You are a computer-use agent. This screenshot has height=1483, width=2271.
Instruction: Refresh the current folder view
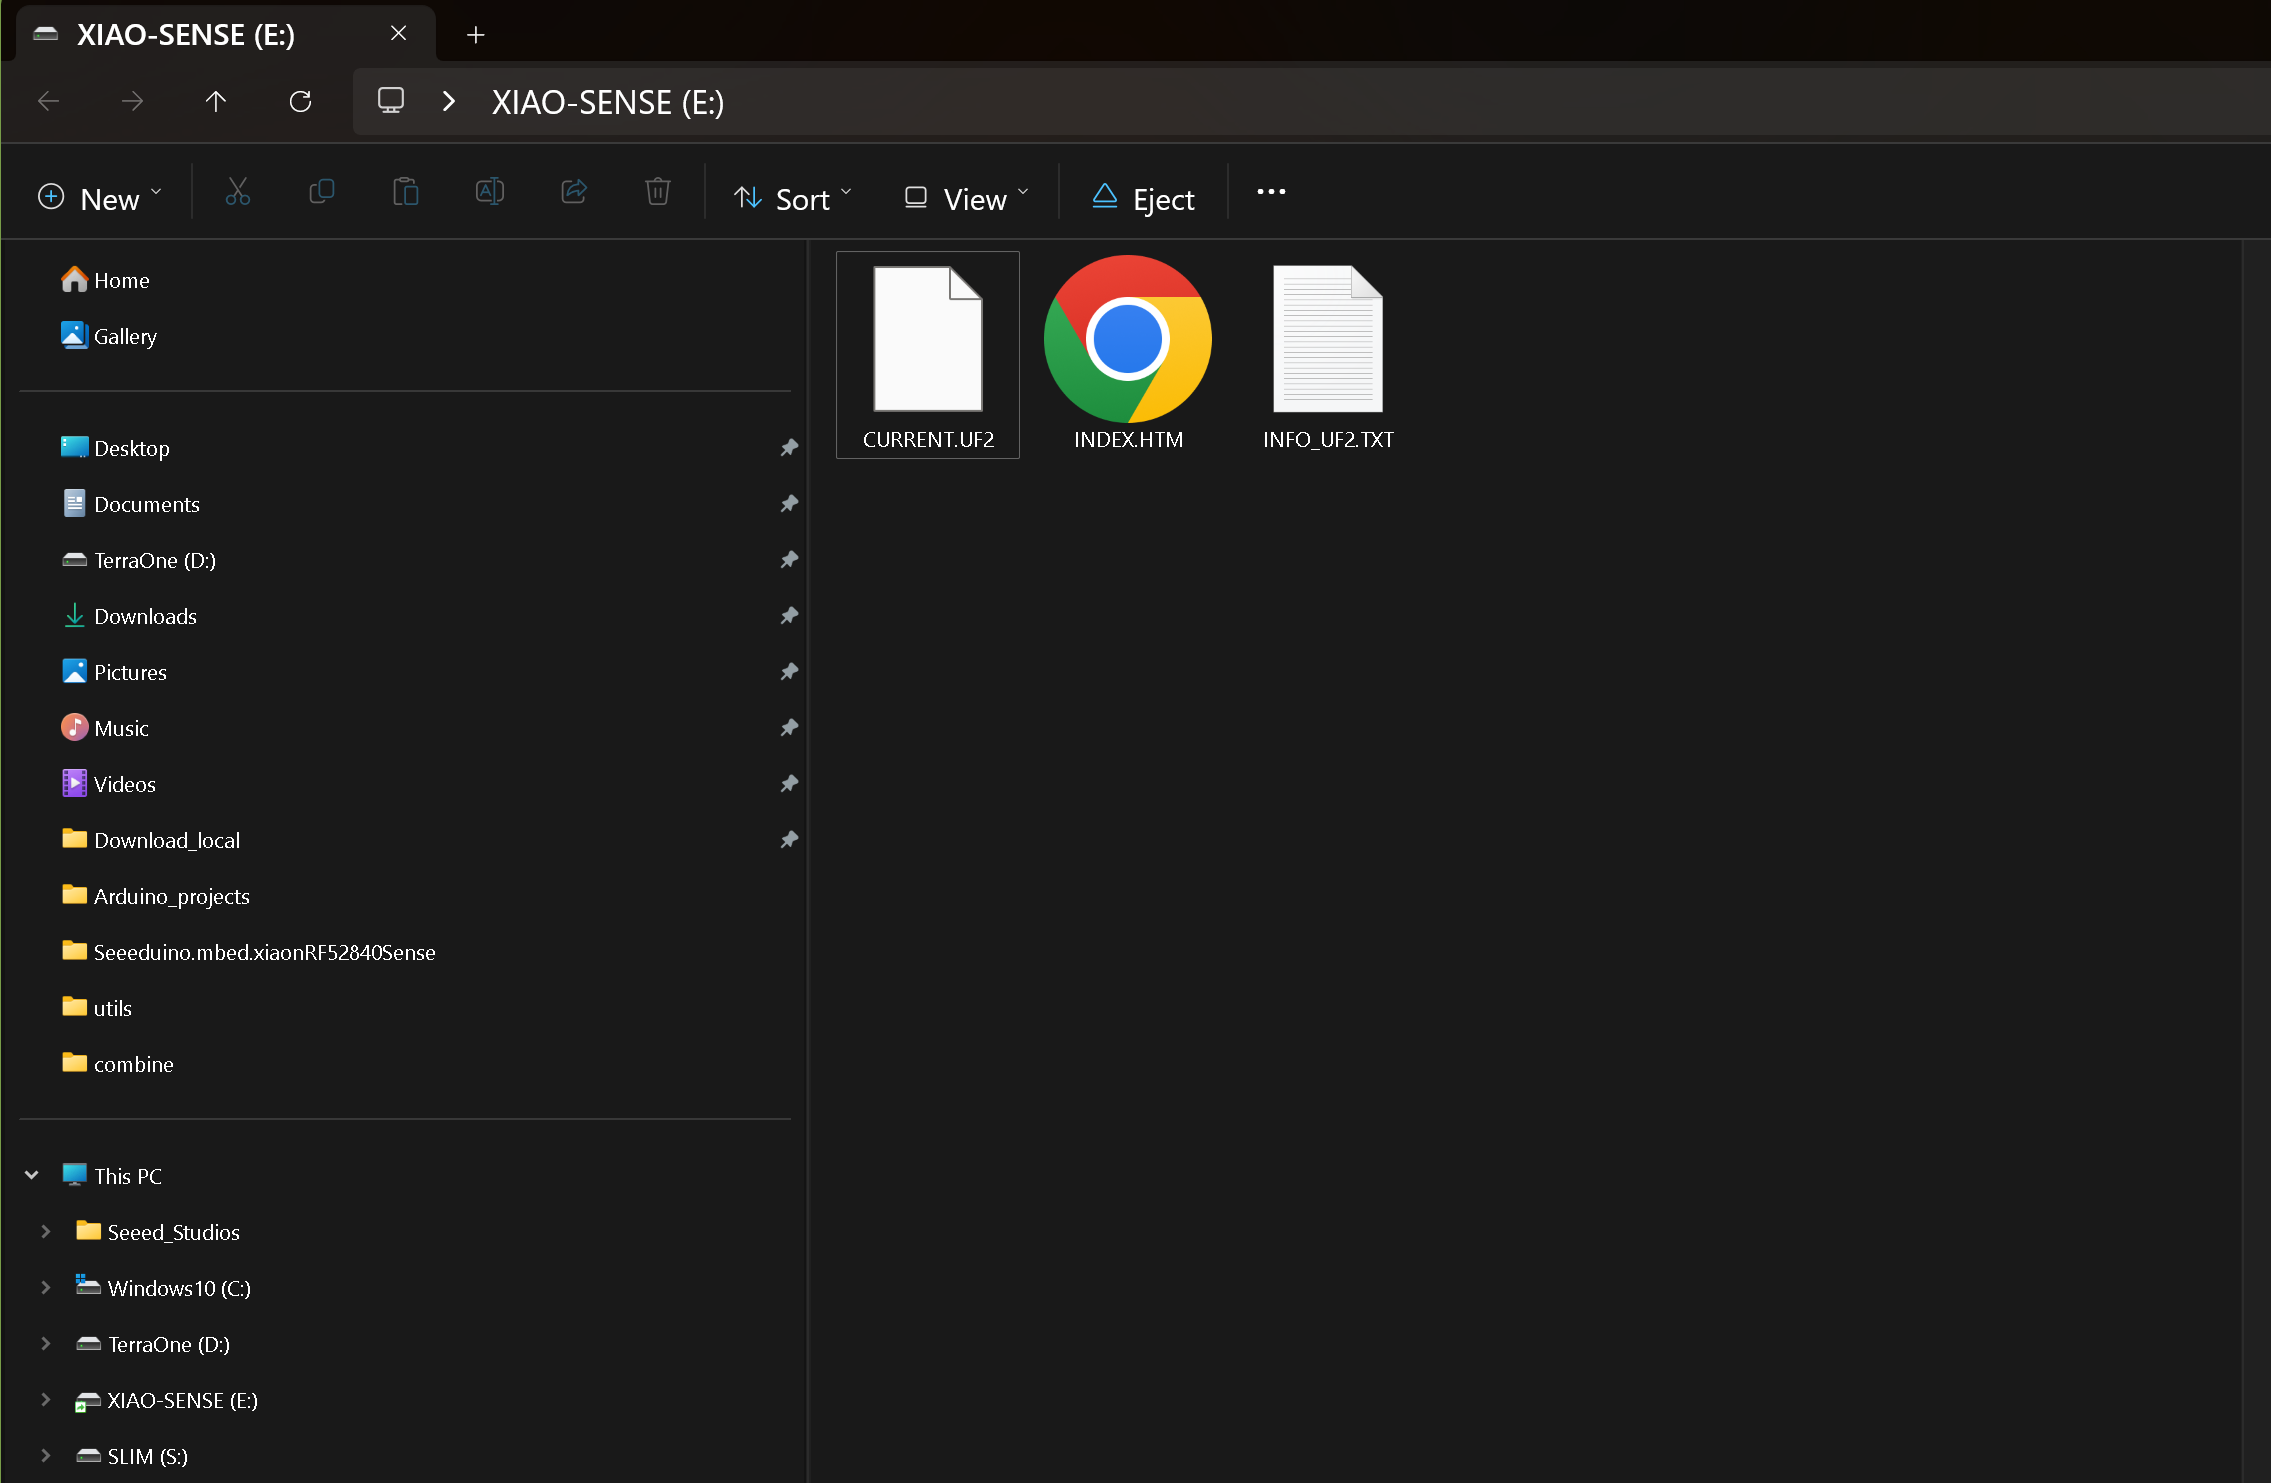click(x=300, y=101)
